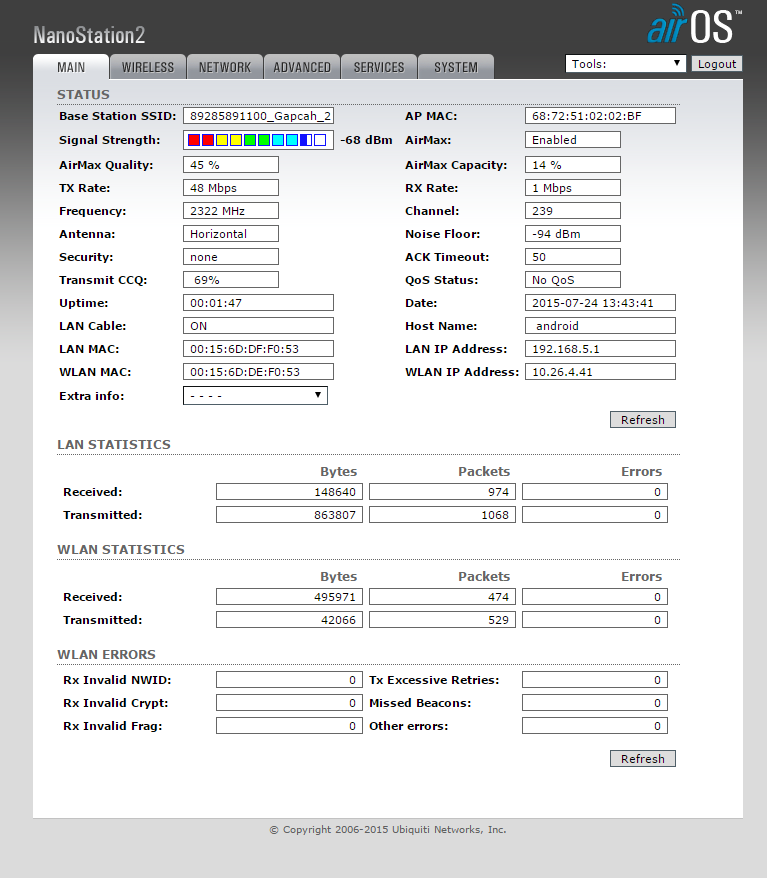Click the NanoStation2 title
The height and width of the screenshot is (878, 767).
89,35
